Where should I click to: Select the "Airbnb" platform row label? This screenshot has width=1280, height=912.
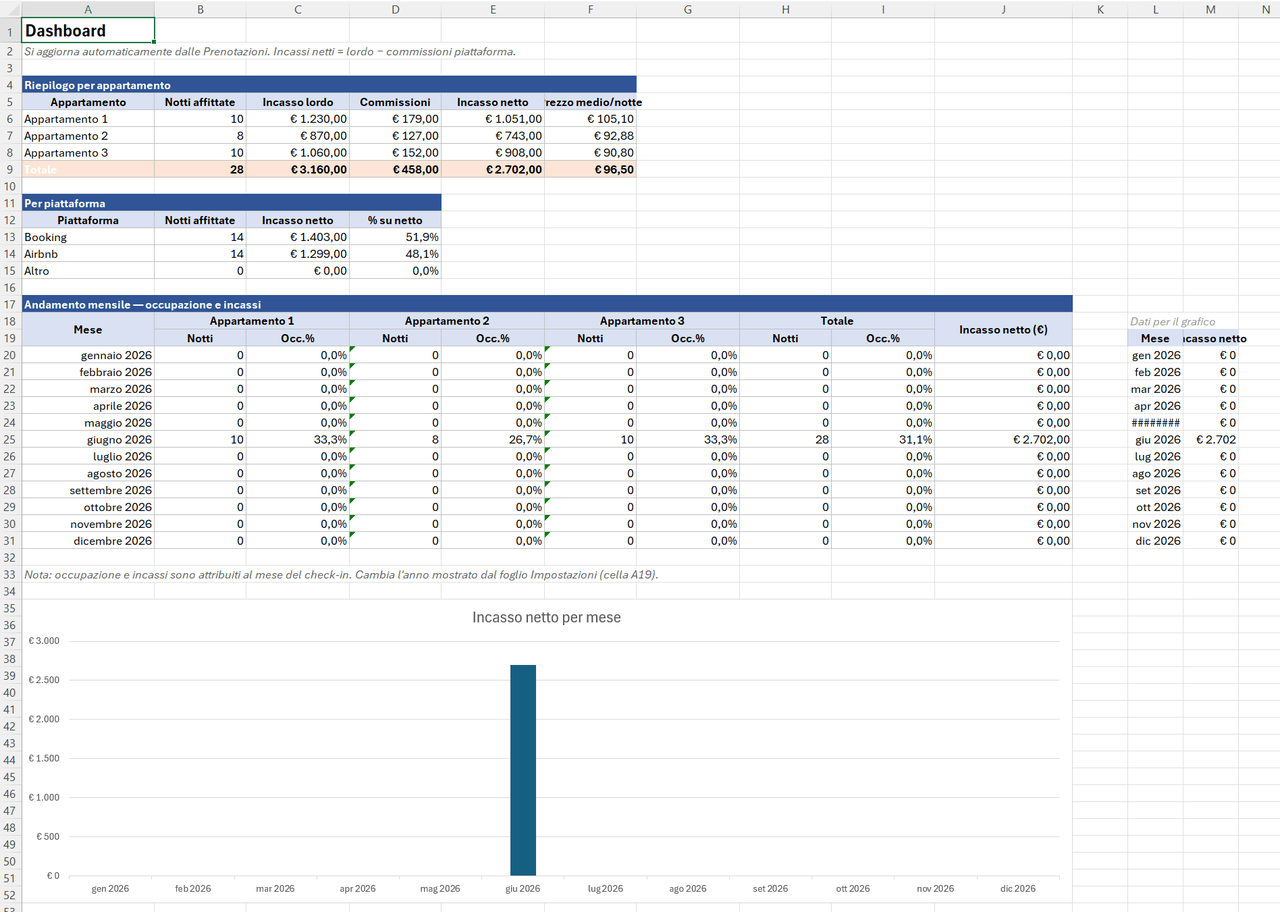(x=88, y=254)
